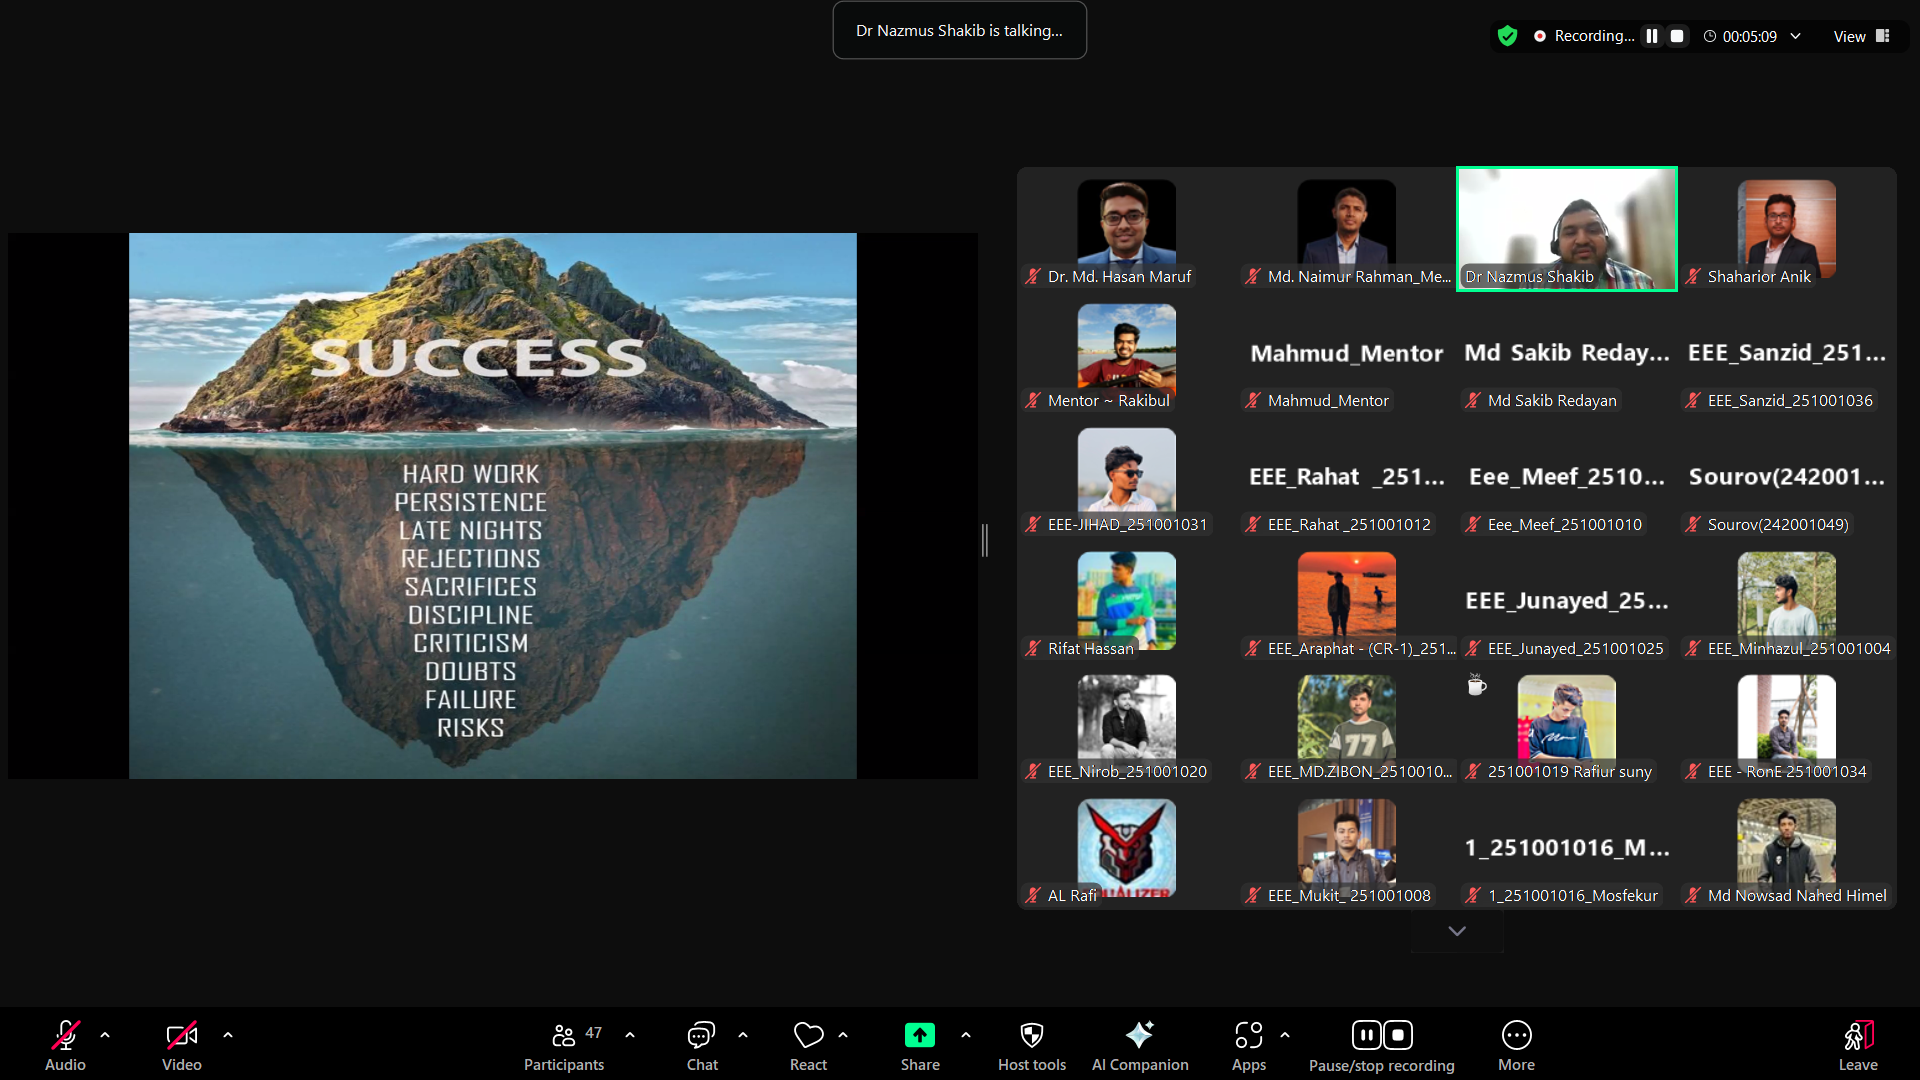
Task: Grab the divider handle beside shared slide
Action: pos(985,540)
